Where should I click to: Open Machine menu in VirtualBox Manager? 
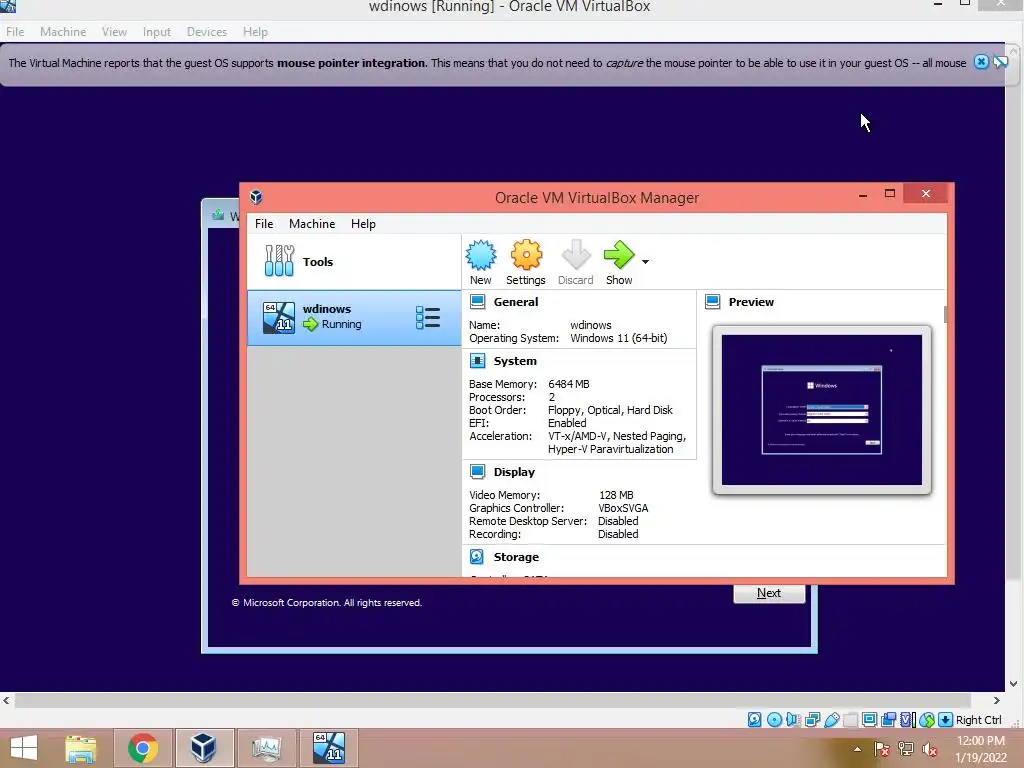coord(312,223)
